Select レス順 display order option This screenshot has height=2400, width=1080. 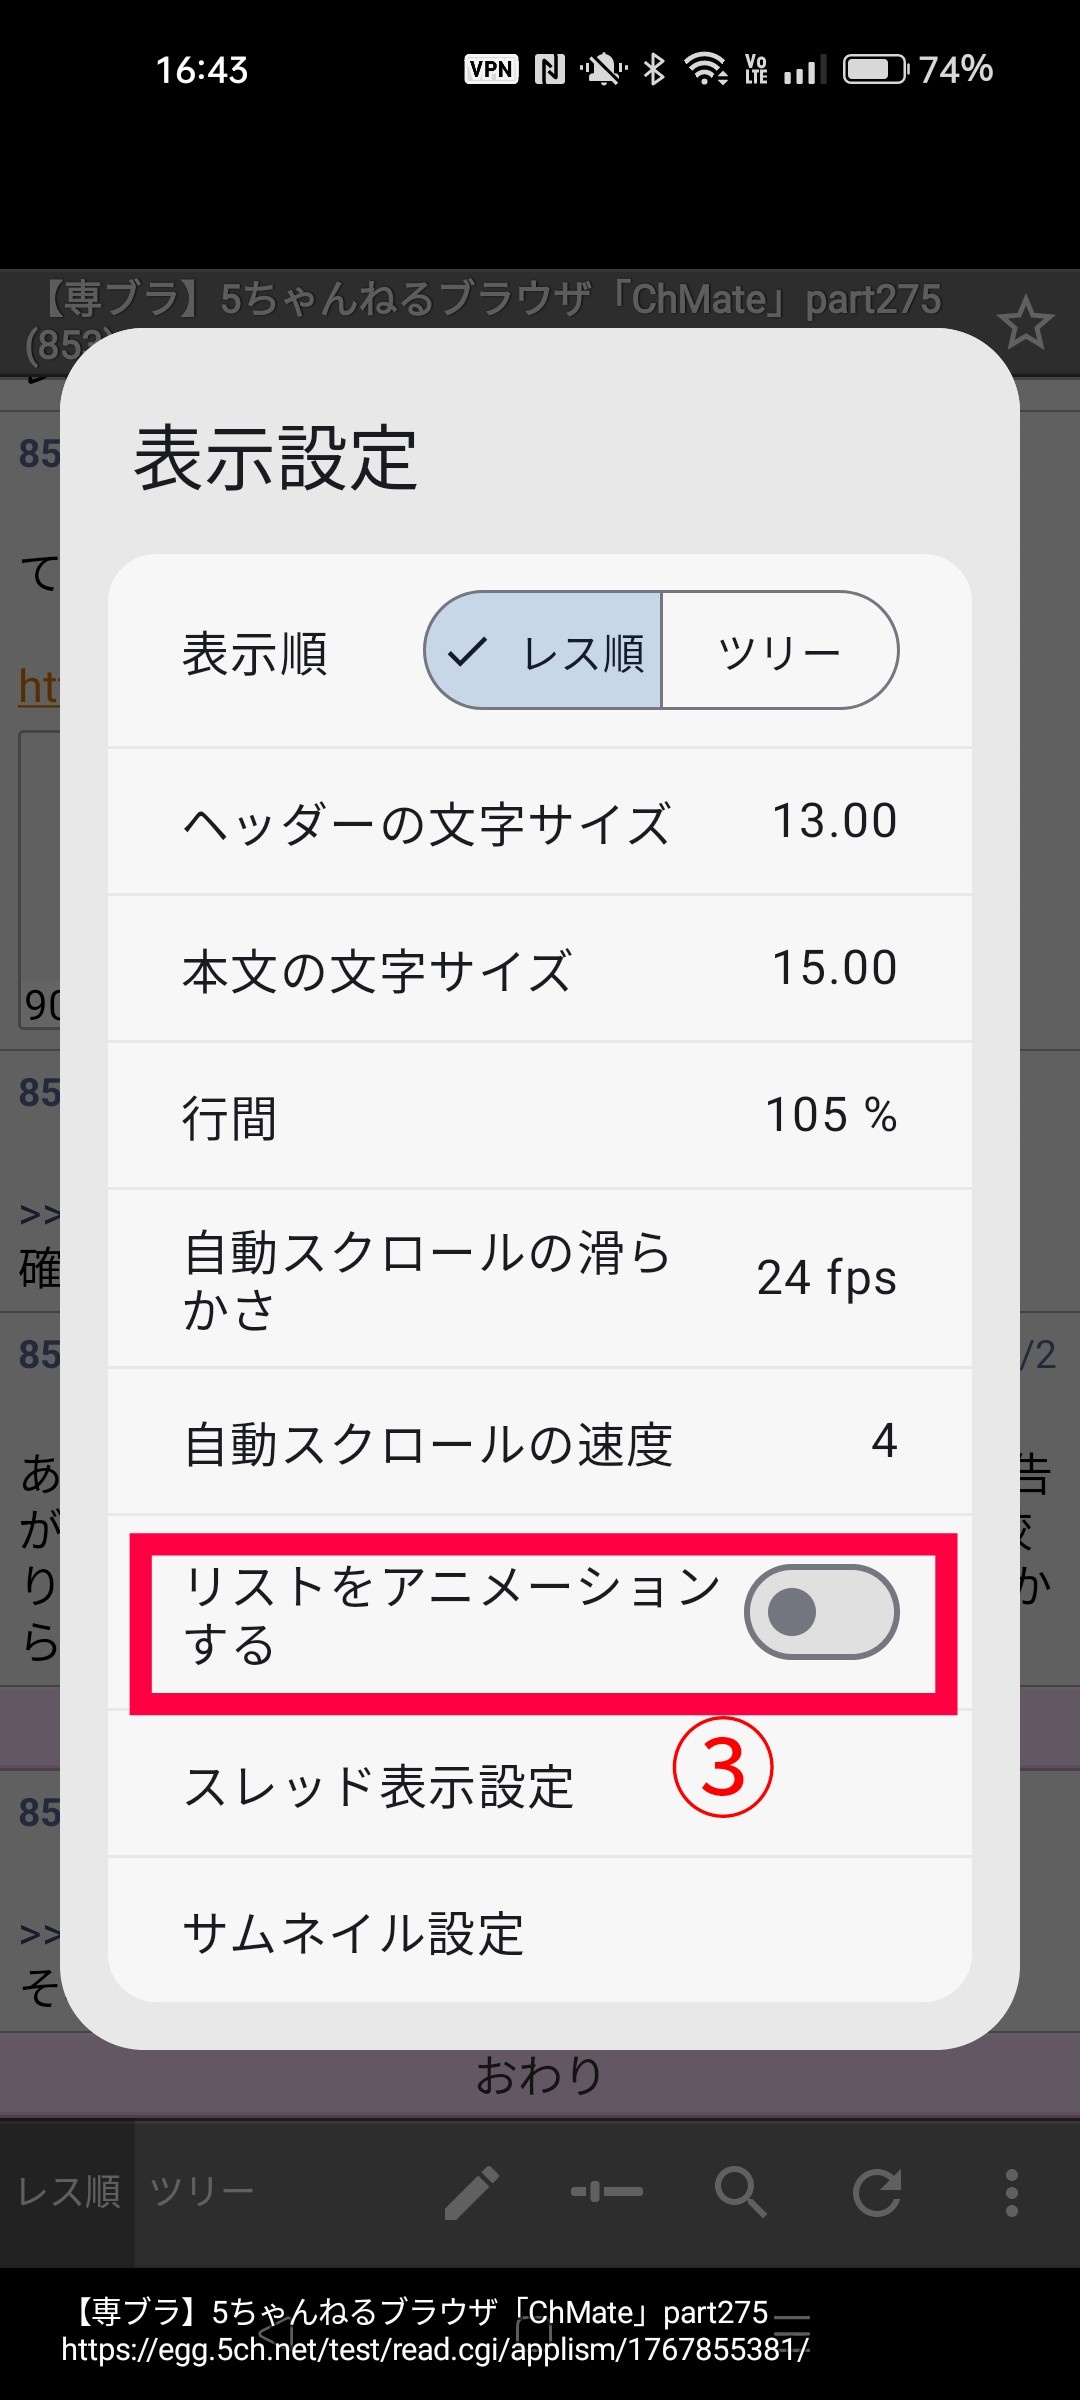click(x=544, y=651)
